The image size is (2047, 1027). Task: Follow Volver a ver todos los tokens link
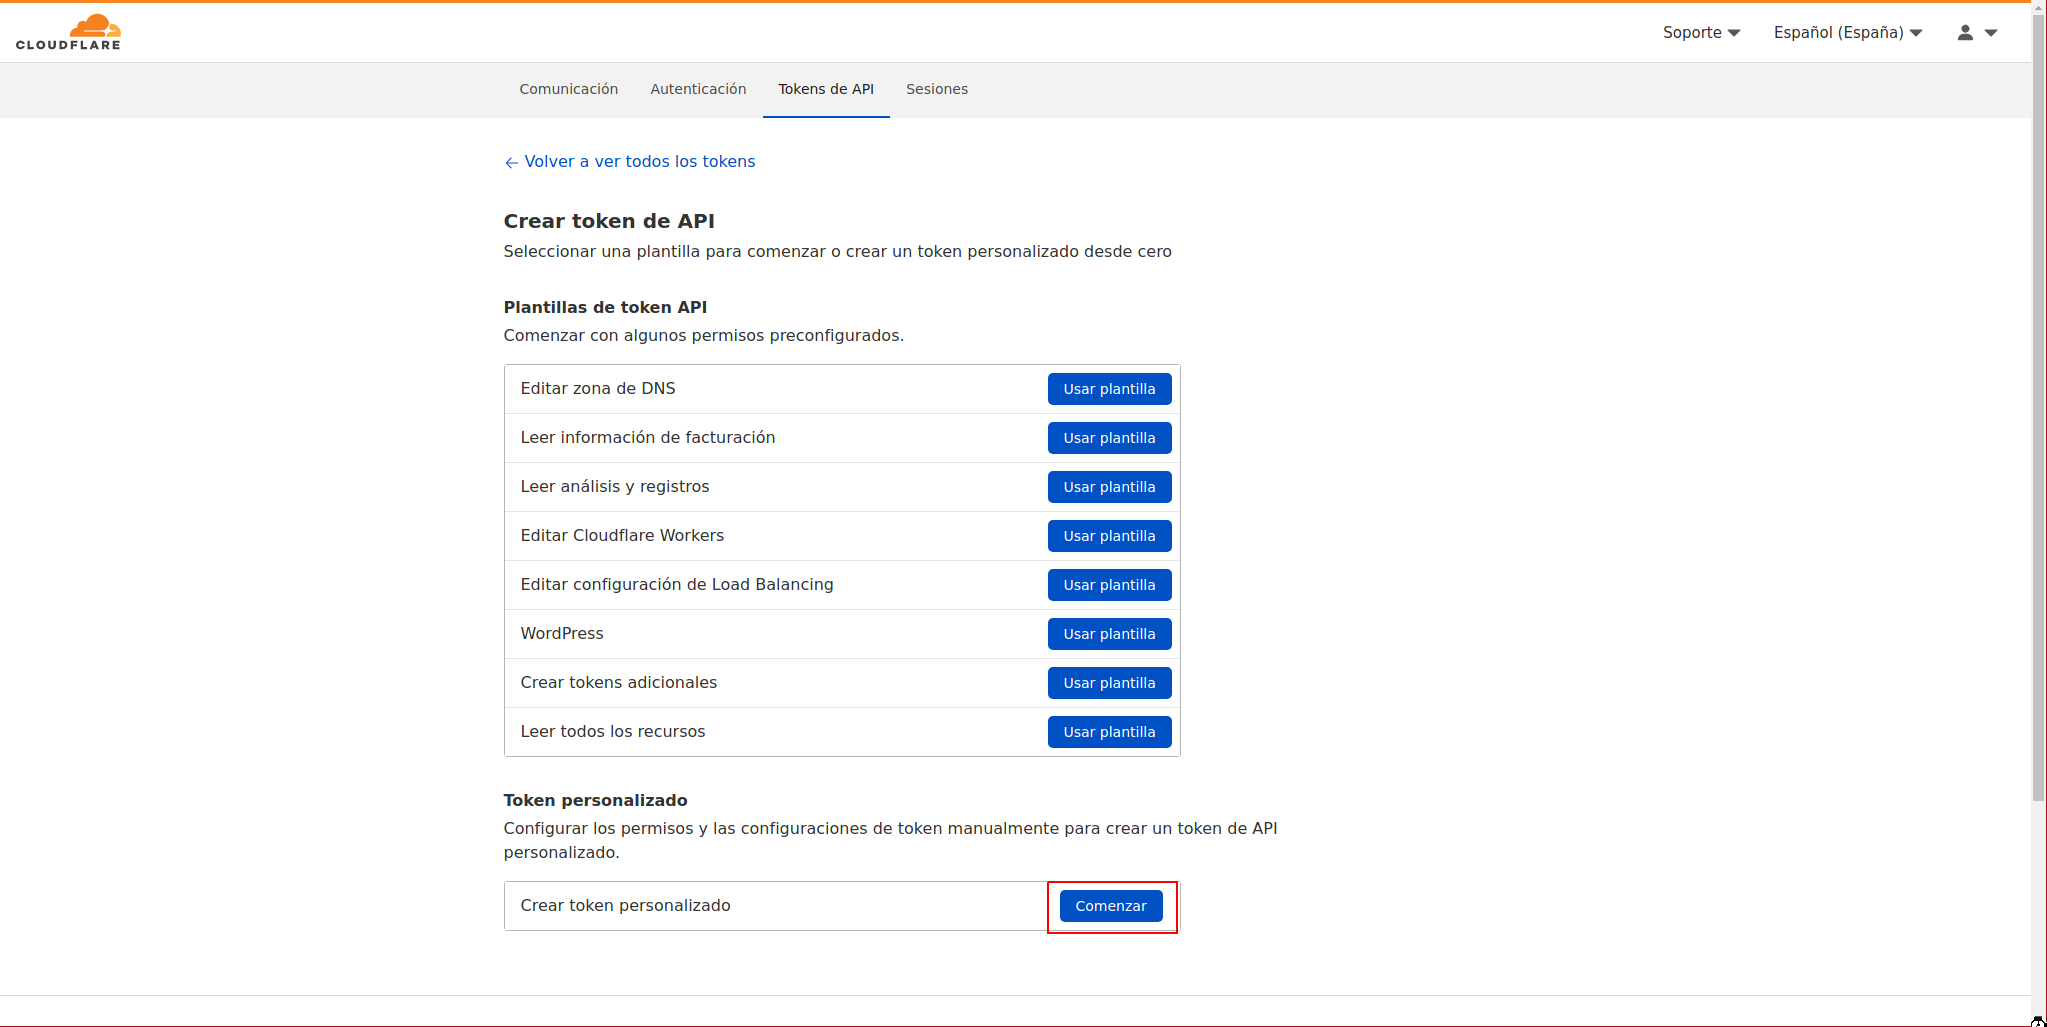click(x=639, y=162)
